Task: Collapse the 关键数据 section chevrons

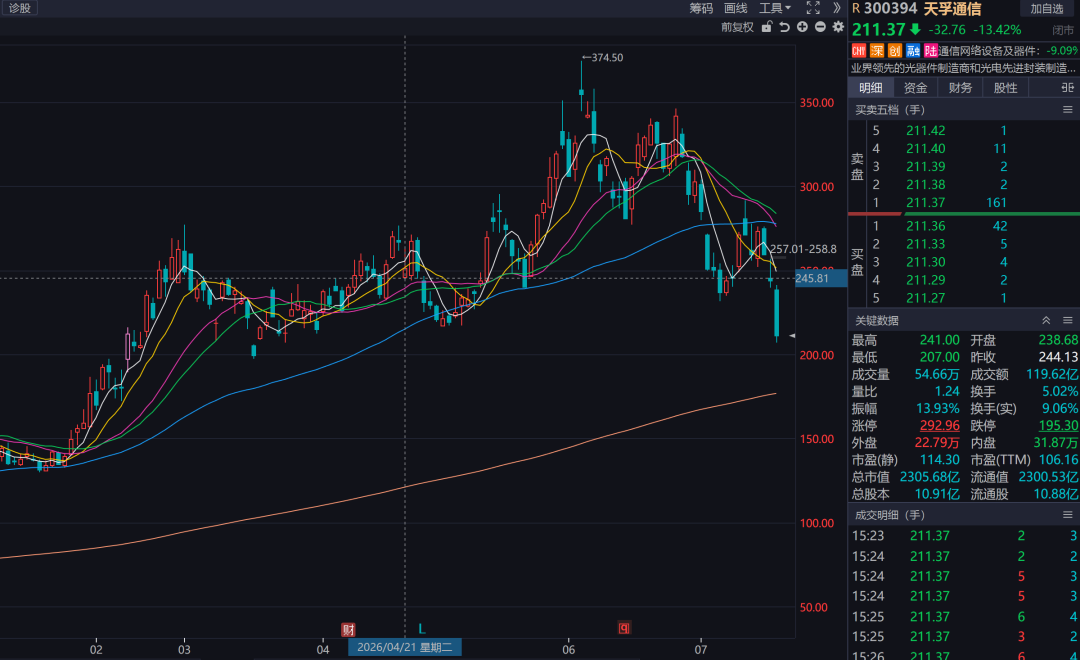Action: click(1046, 320)
